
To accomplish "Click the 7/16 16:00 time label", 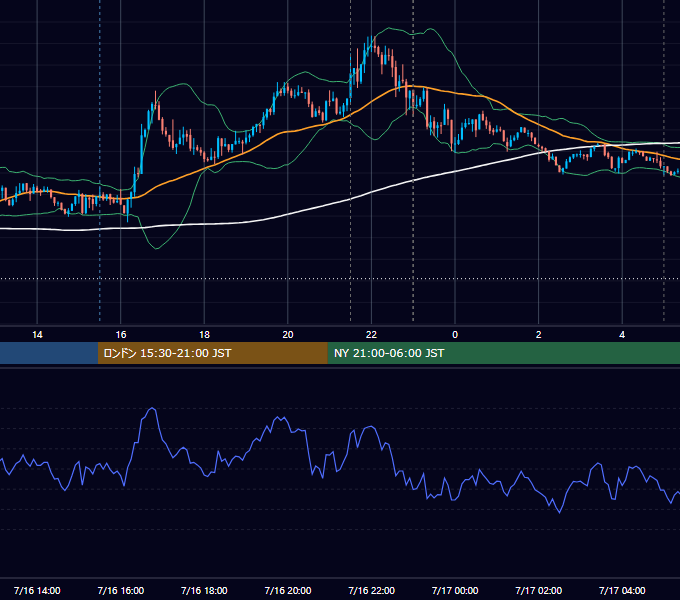I will pos(121,590).
